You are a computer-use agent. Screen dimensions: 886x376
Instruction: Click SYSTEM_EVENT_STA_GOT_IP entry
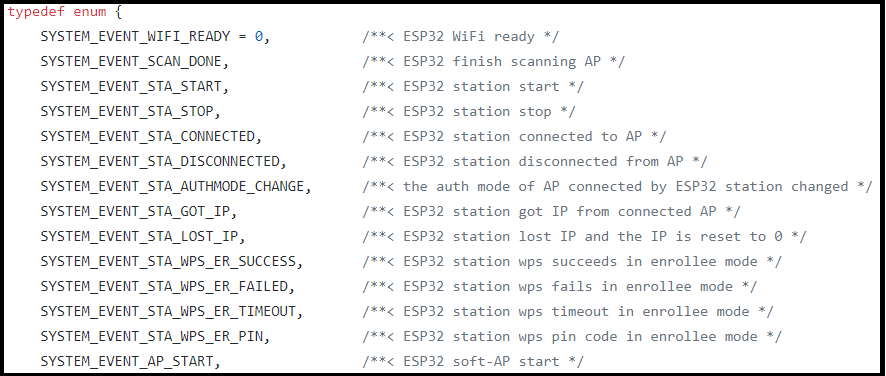coord(136,212)
